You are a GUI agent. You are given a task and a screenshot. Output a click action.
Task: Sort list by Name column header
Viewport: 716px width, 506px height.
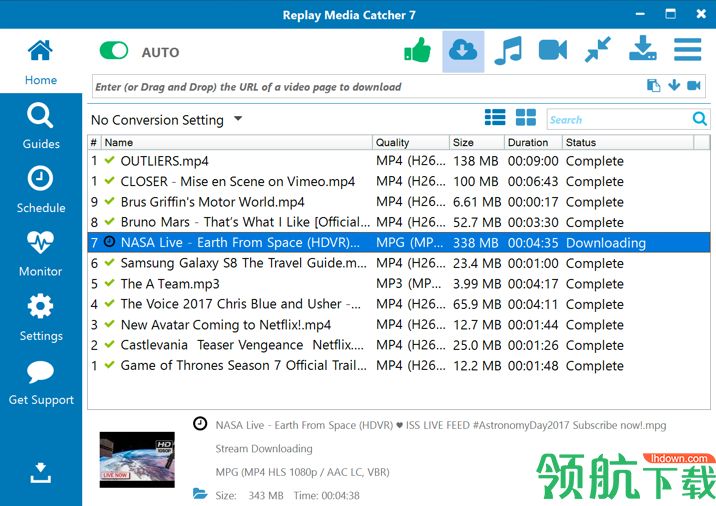pyautogui.click(x=237, y=142)
